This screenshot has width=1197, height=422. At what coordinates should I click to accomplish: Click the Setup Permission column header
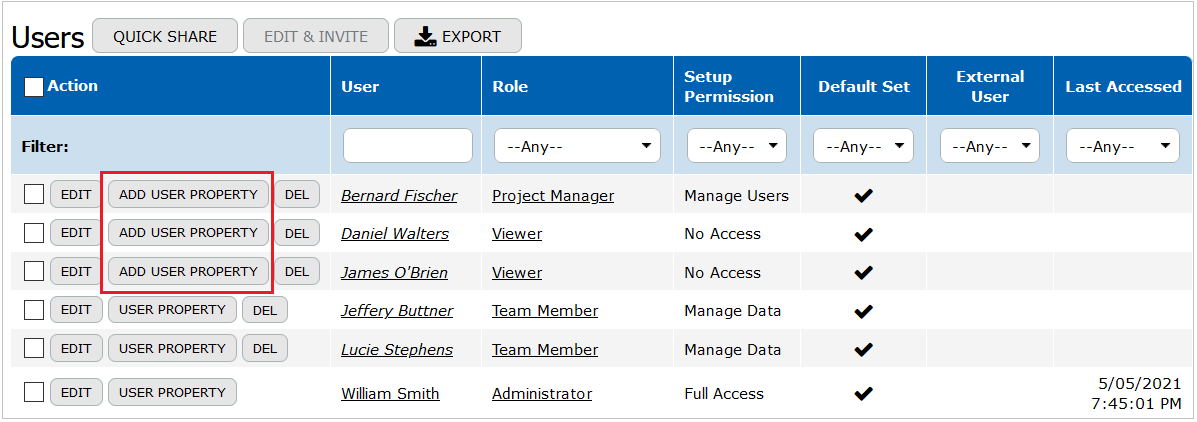(729, 86)
